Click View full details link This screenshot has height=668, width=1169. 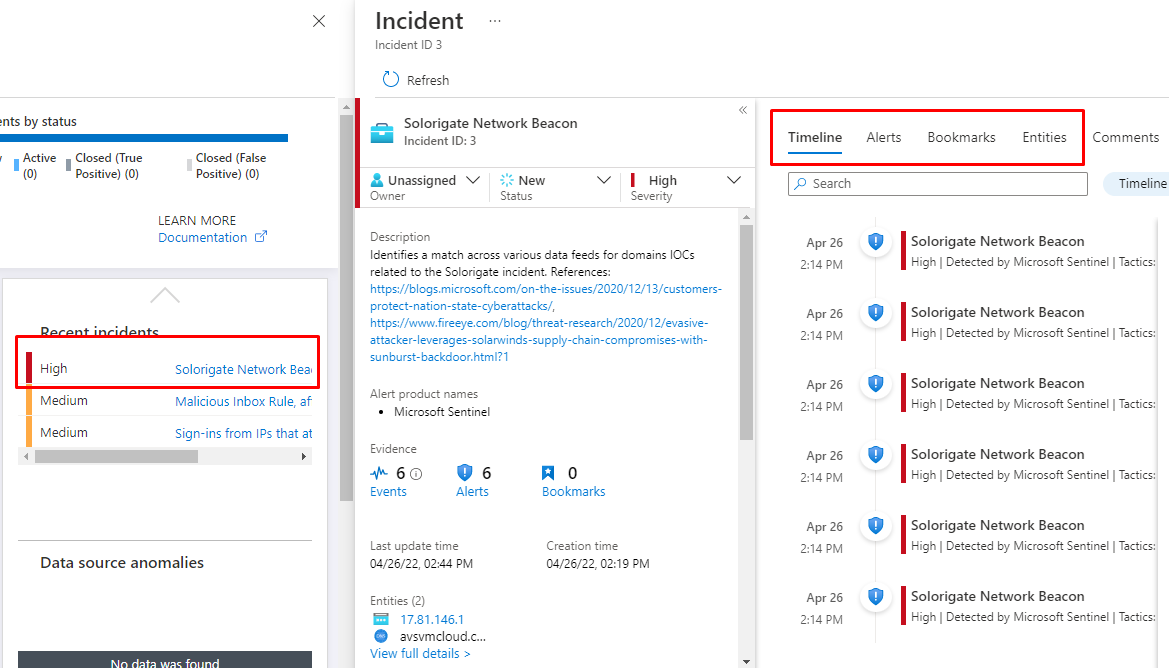pos(420,653)
